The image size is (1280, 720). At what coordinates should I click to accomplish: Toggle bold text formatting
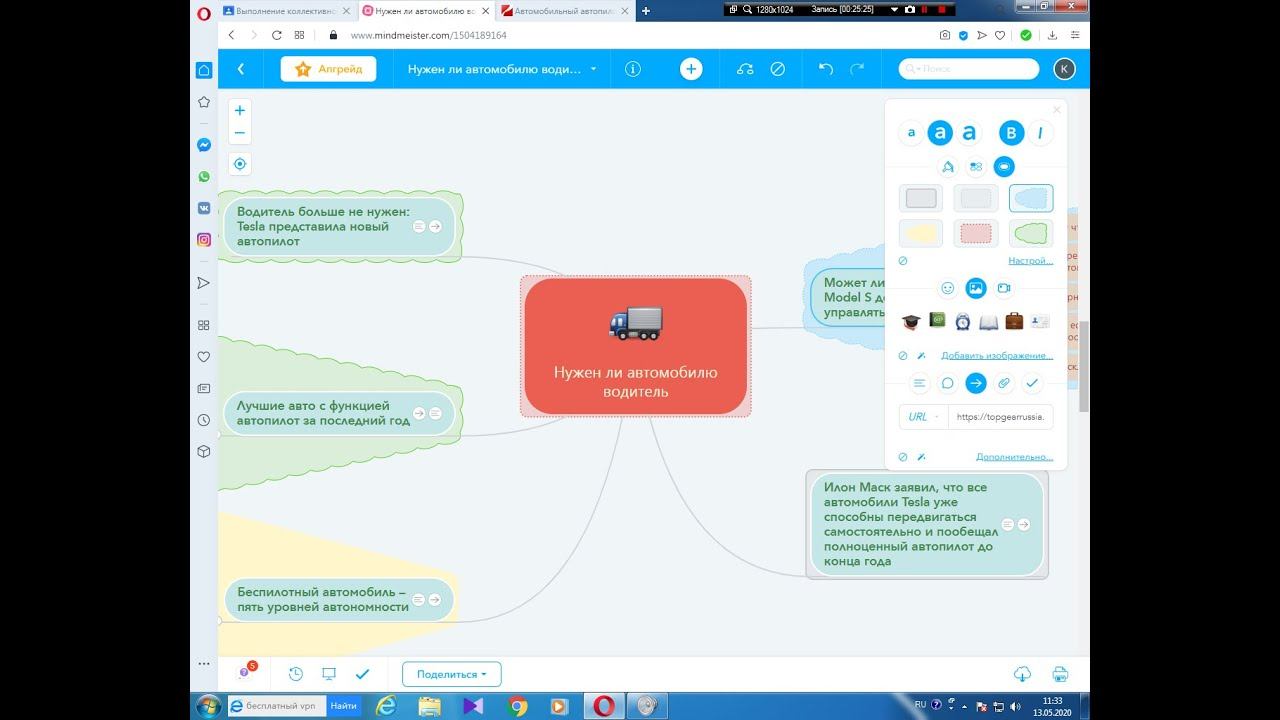point(1012,133)
